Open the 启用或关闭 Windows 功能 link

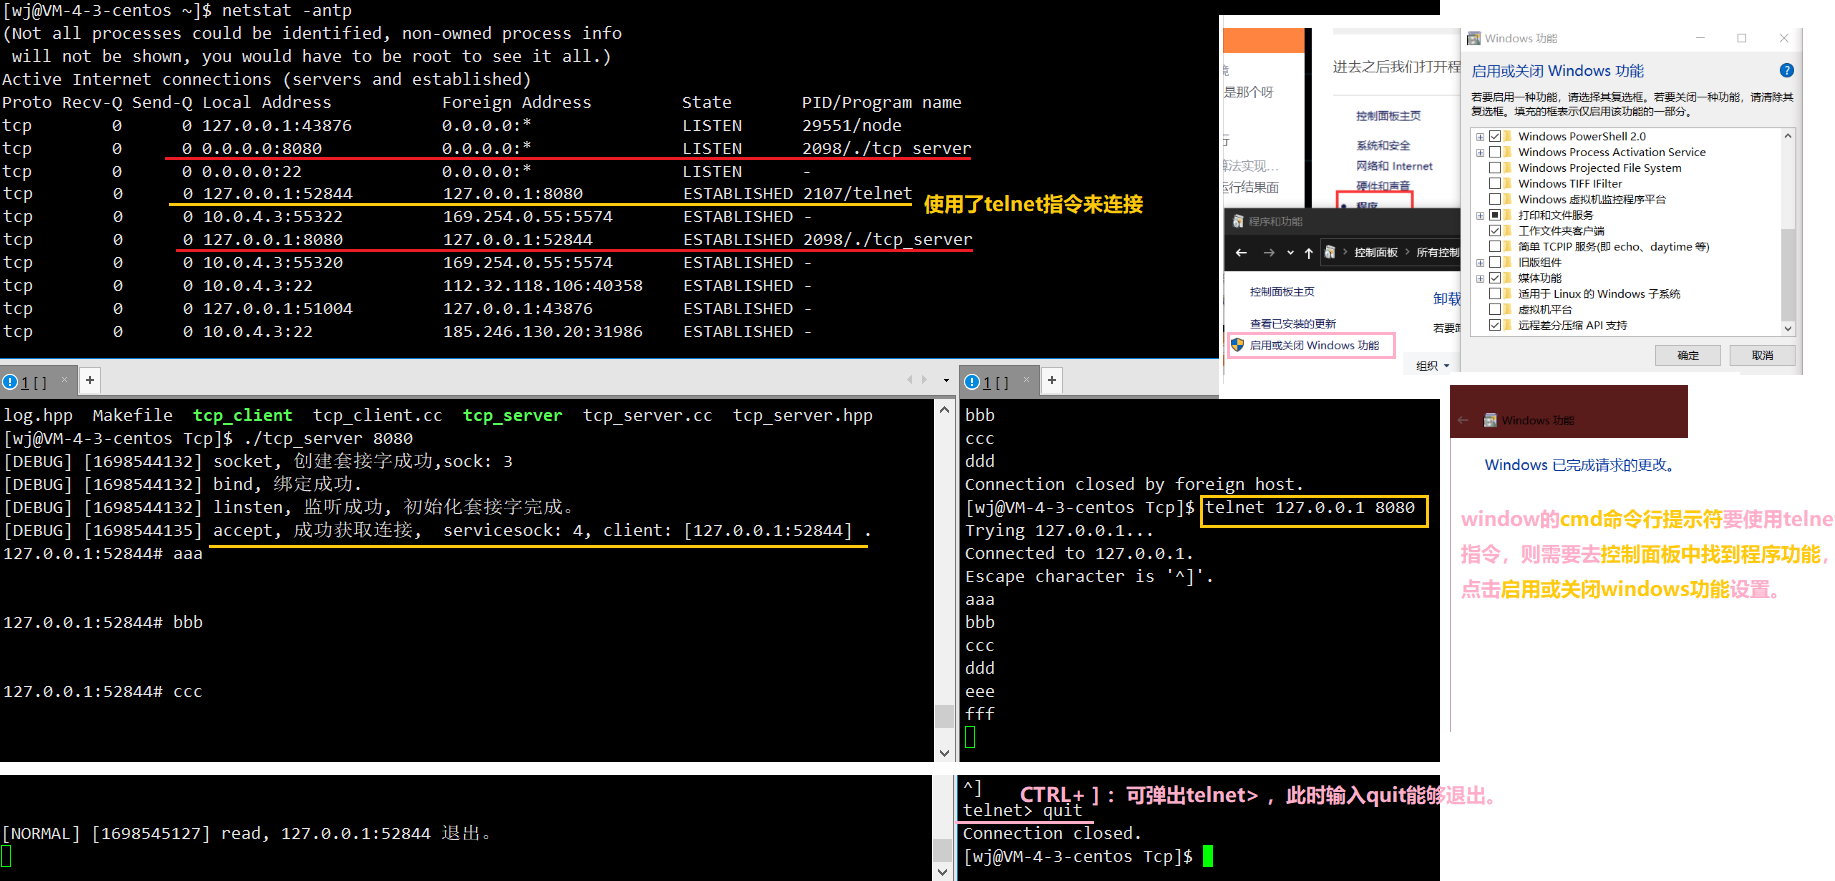1314,345
